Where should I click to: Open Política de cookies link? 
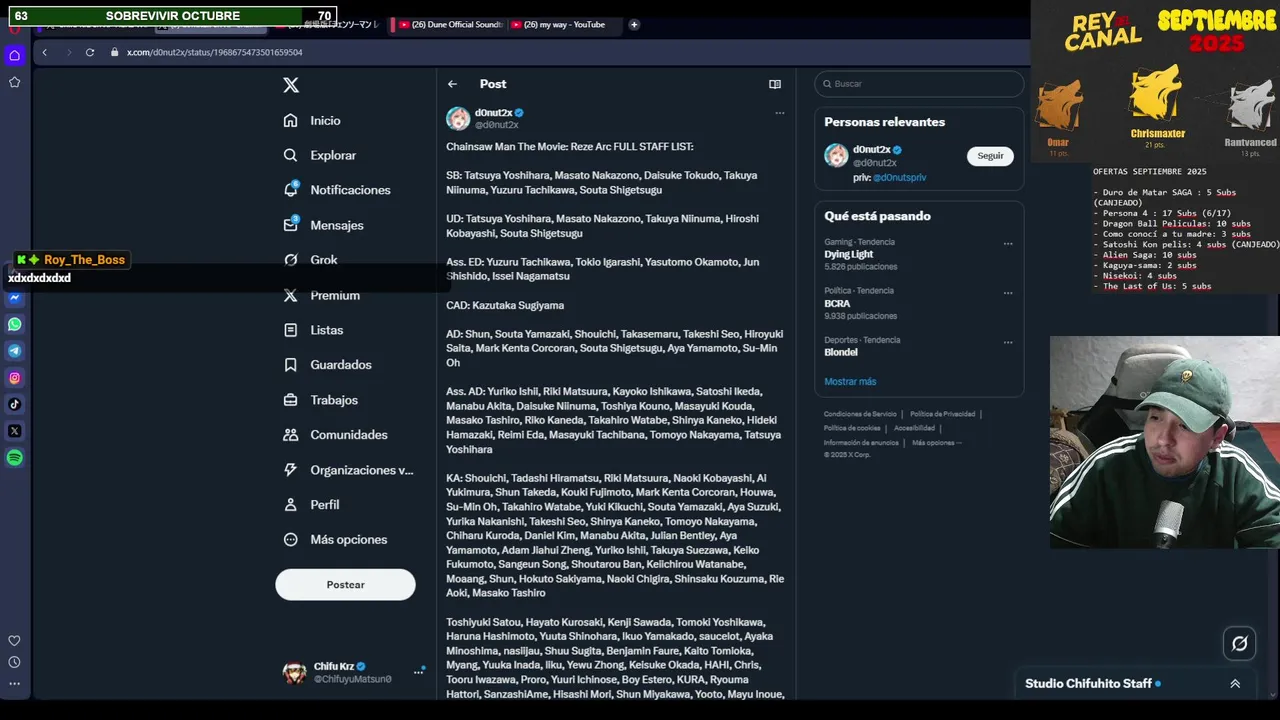click(852, 428)
